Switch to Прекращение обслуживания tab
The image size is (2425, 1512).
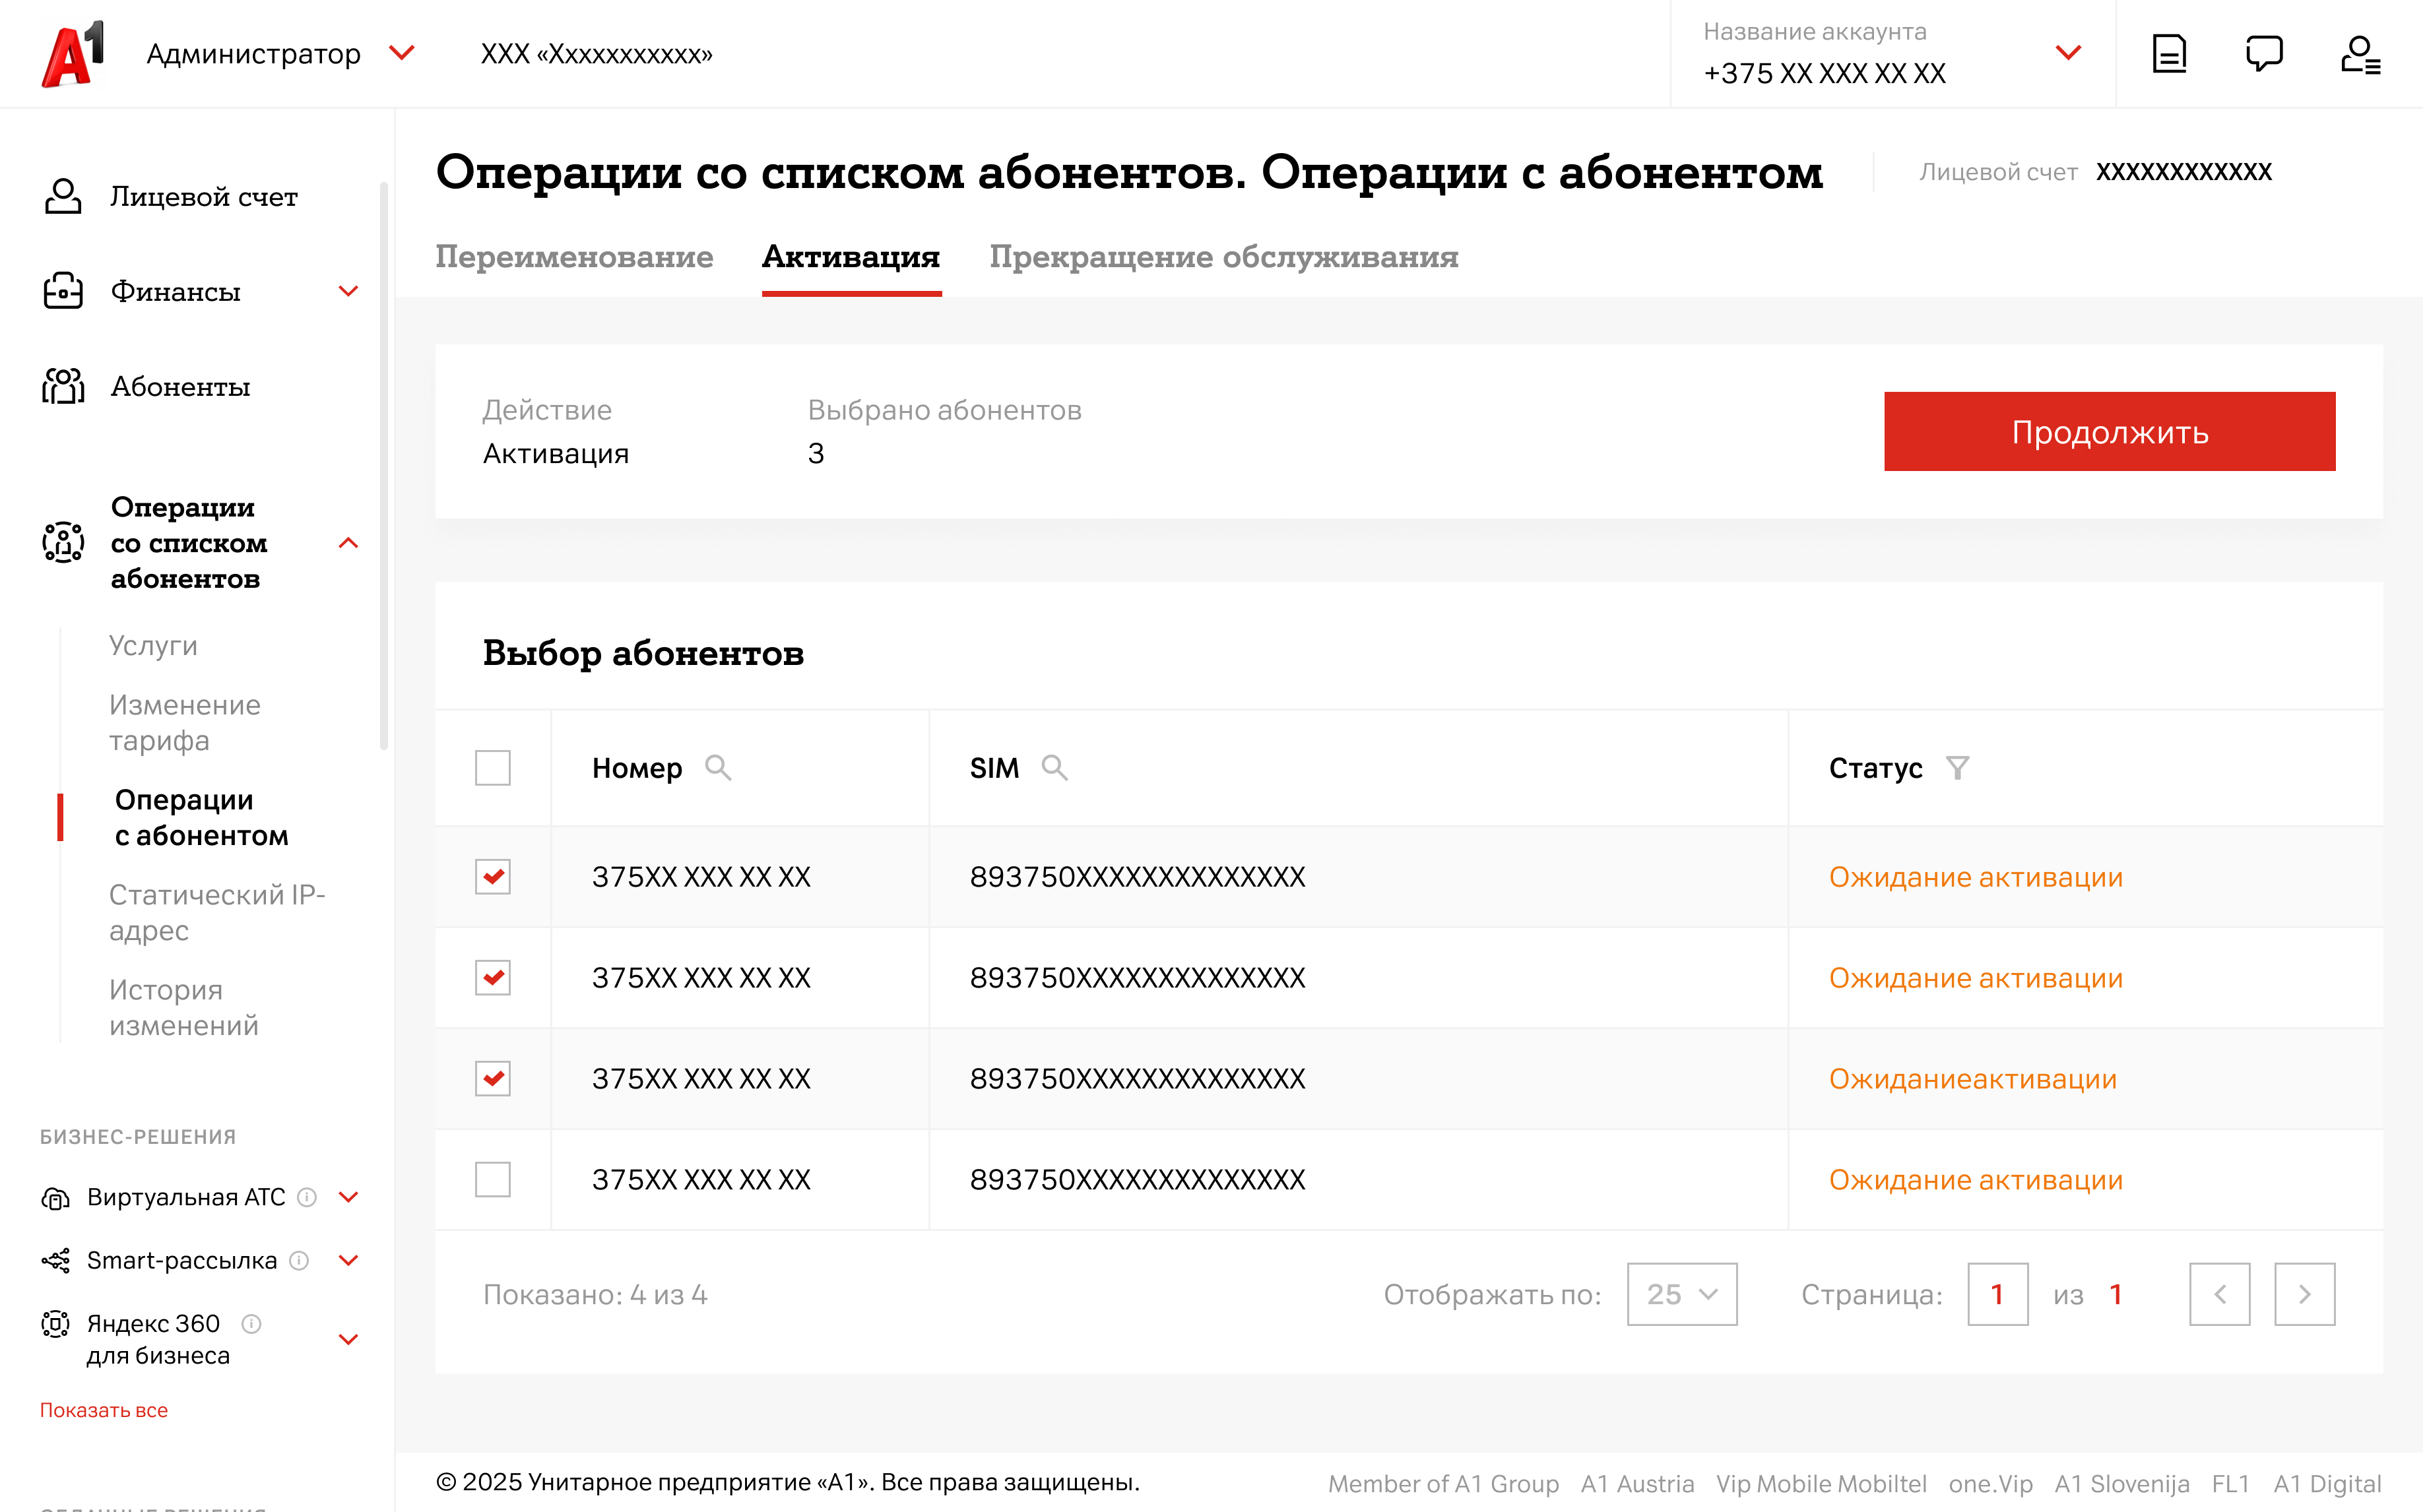click(1223, 257)
